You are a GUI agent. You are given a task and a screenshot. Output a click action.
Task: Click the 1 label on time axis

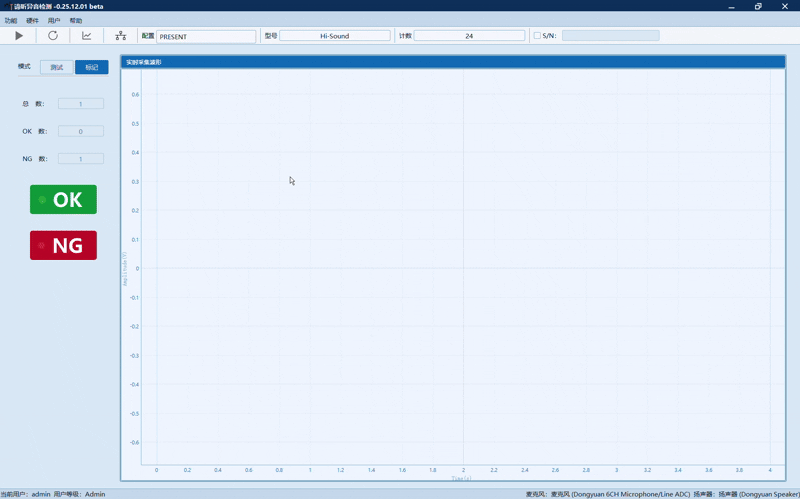click(x=310, y=470)
